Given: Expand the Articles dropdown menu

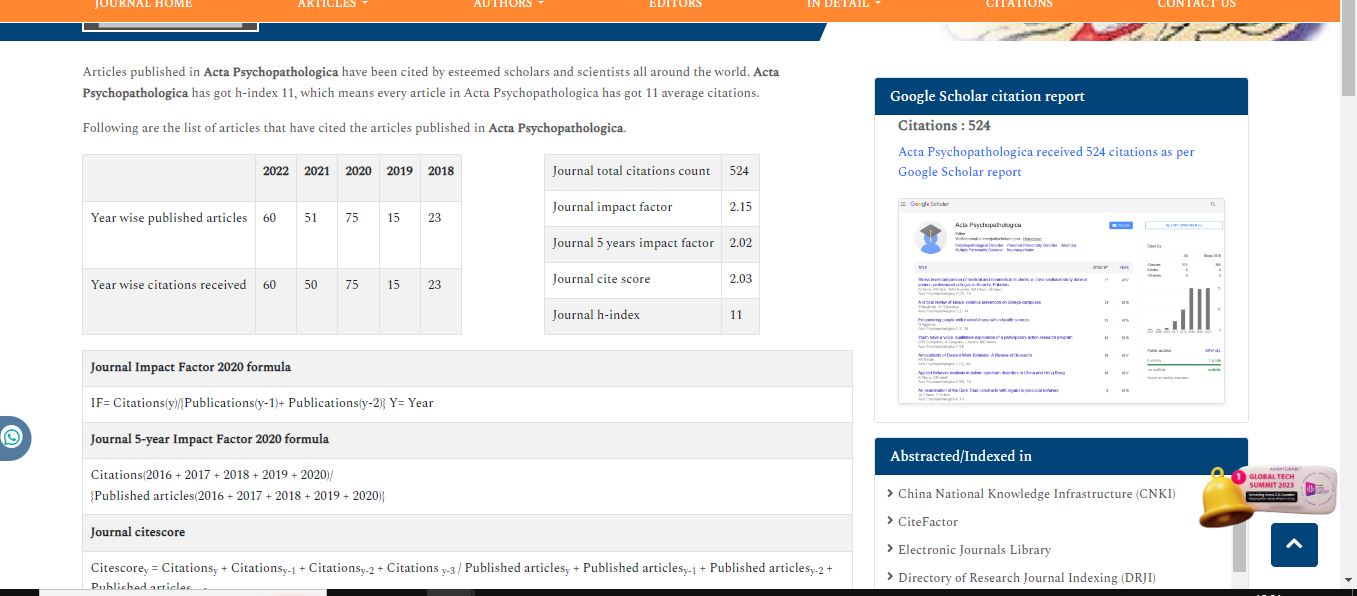Looking at the screenshot, I should (x=332, y=5).
